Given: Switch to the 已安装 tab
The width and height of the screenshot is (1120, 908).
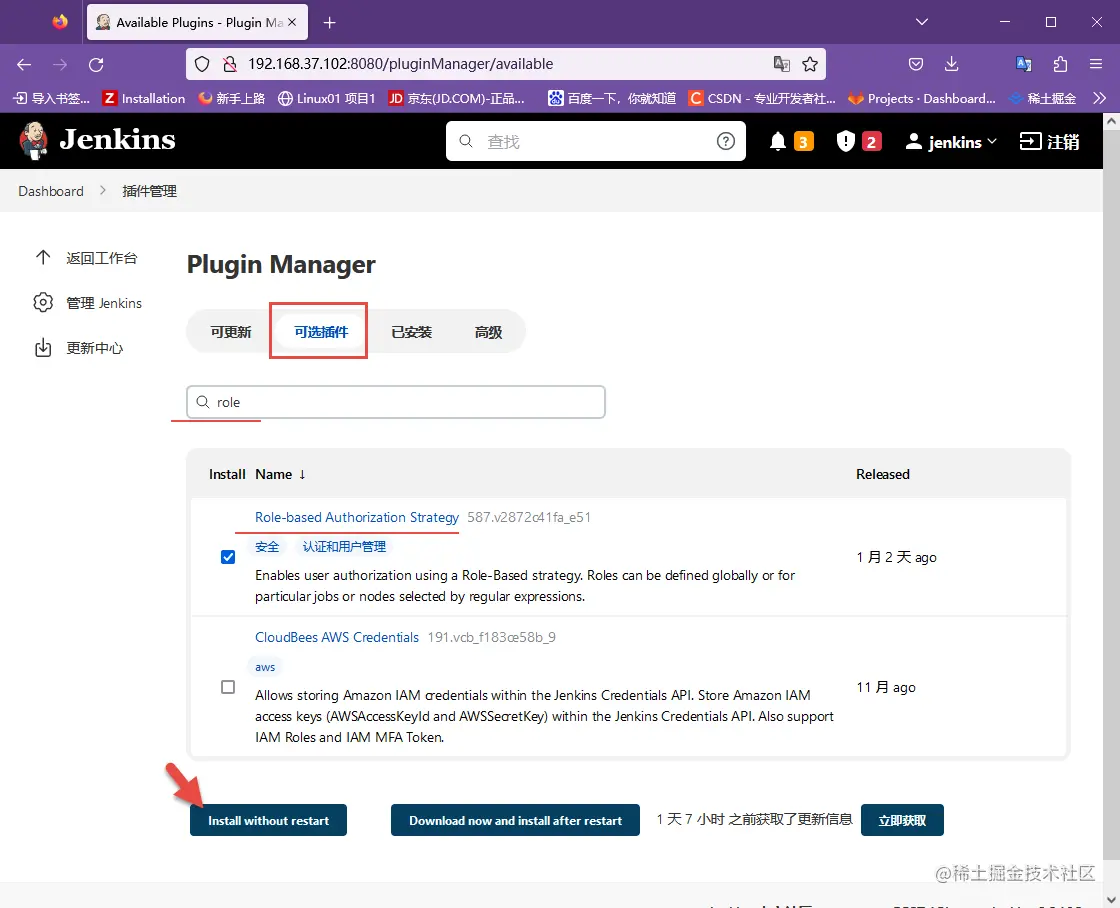Looking at the screenshot, I should click(411, 332).
